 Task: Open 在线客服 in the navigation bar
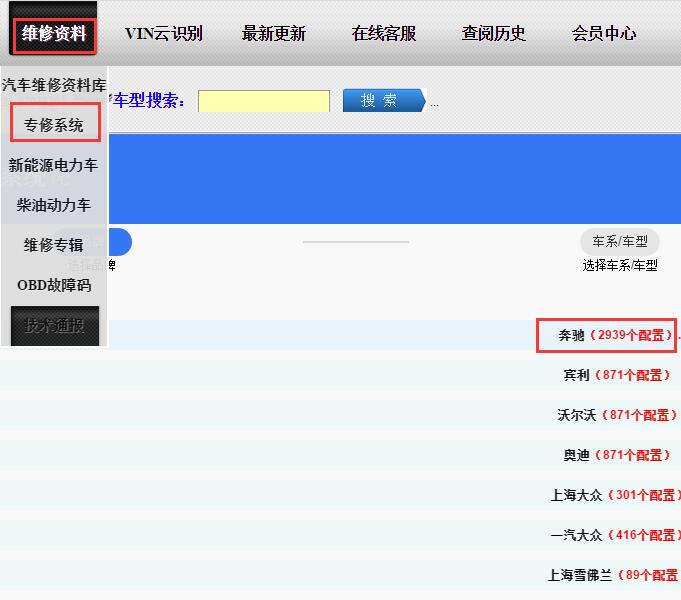click(384, 34)
